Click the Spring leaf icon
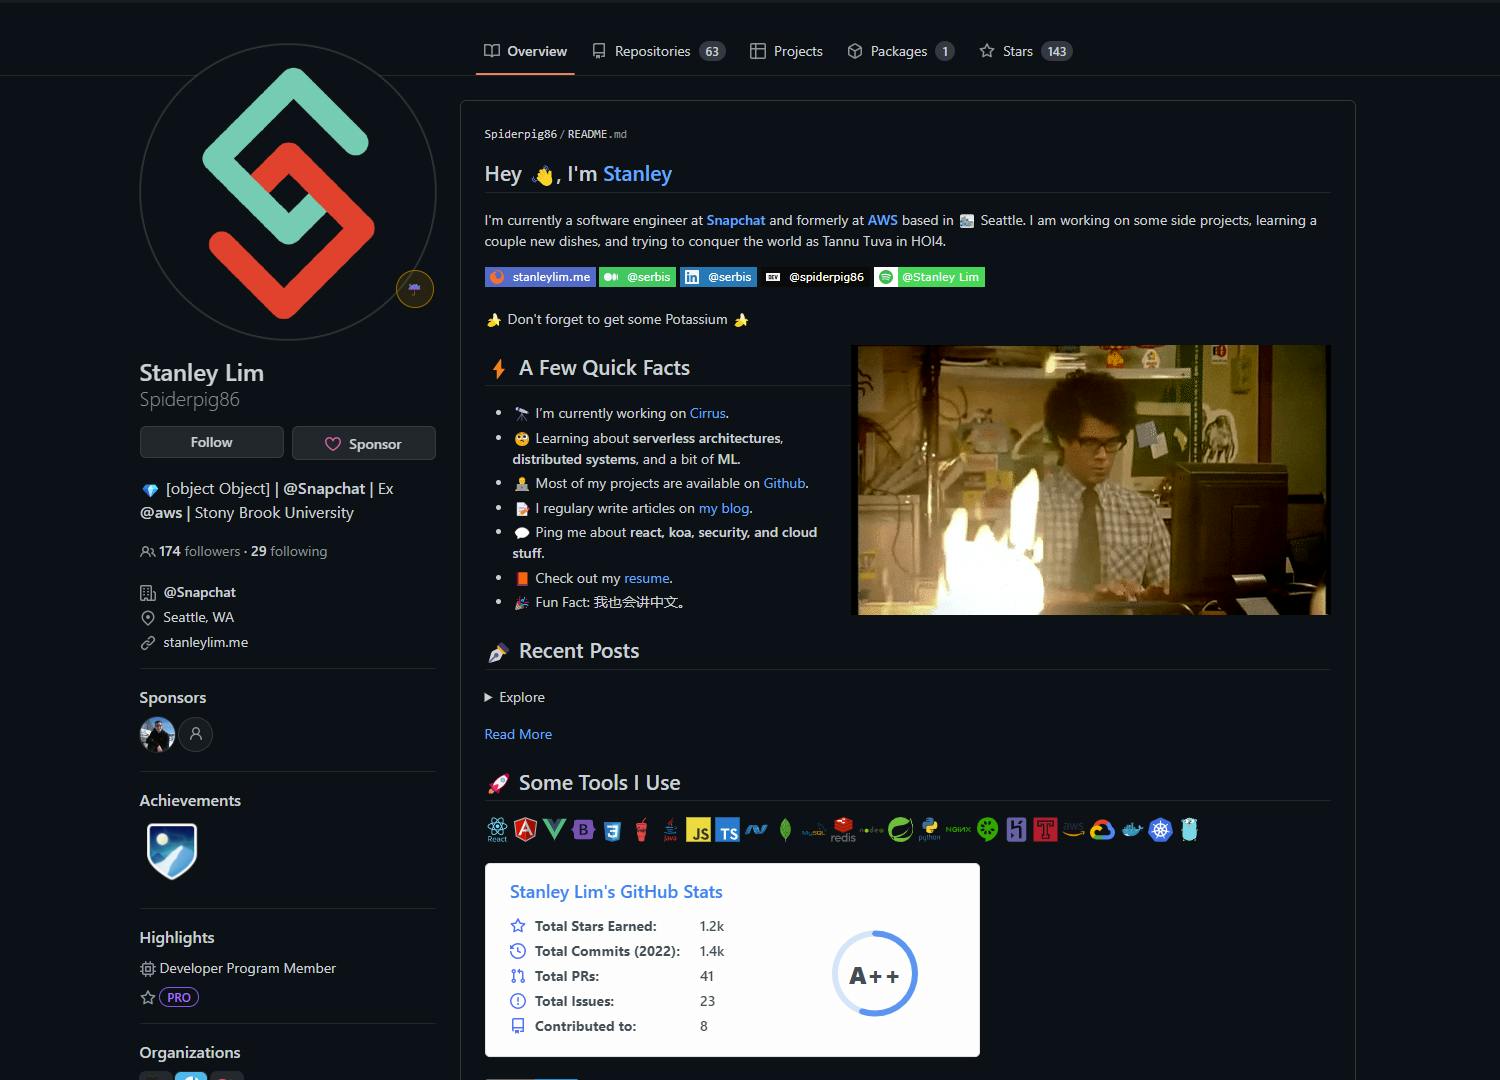Viewport: 1500px width, 1080px height. (900, 829)
